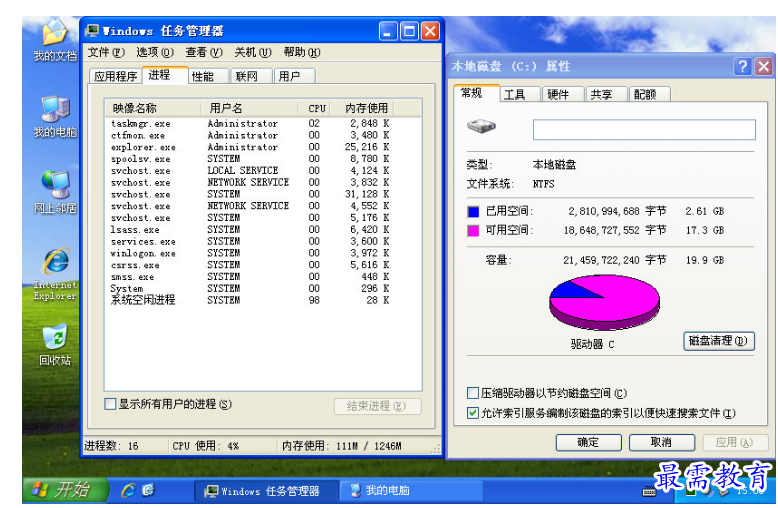Image resolution: width=778 pixels, height=508 pixels.
Task: Switch to 工具 tab in disk properties
Action: (x=519, y=94)
